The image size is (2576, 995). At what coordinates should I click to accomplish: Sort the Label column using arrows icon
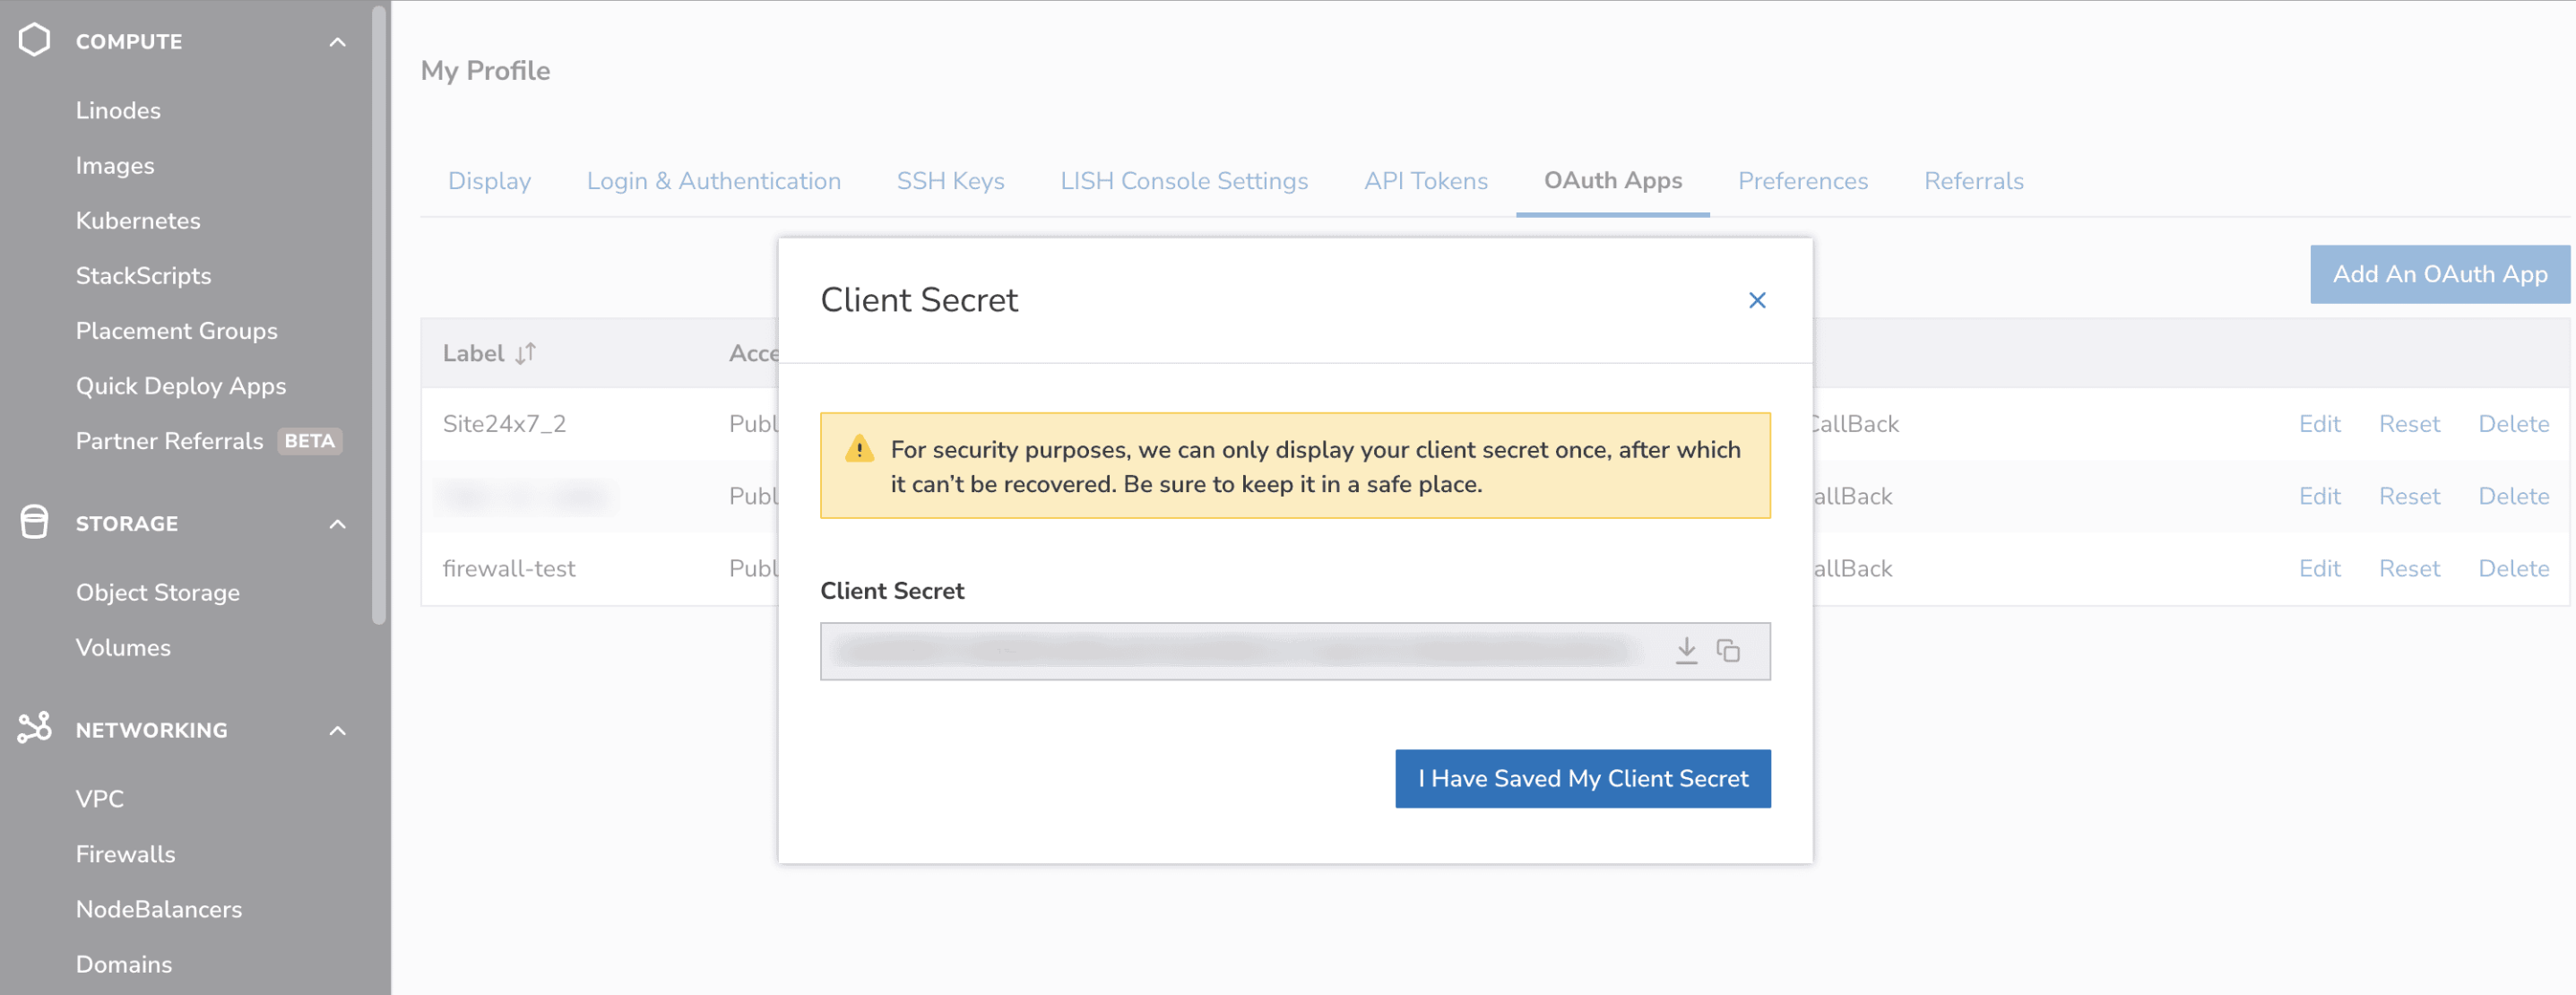[527, 353]
